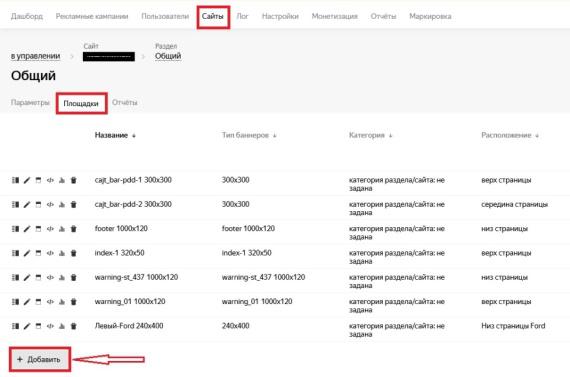Select banner type cell '240x400'

click(236, 326)
